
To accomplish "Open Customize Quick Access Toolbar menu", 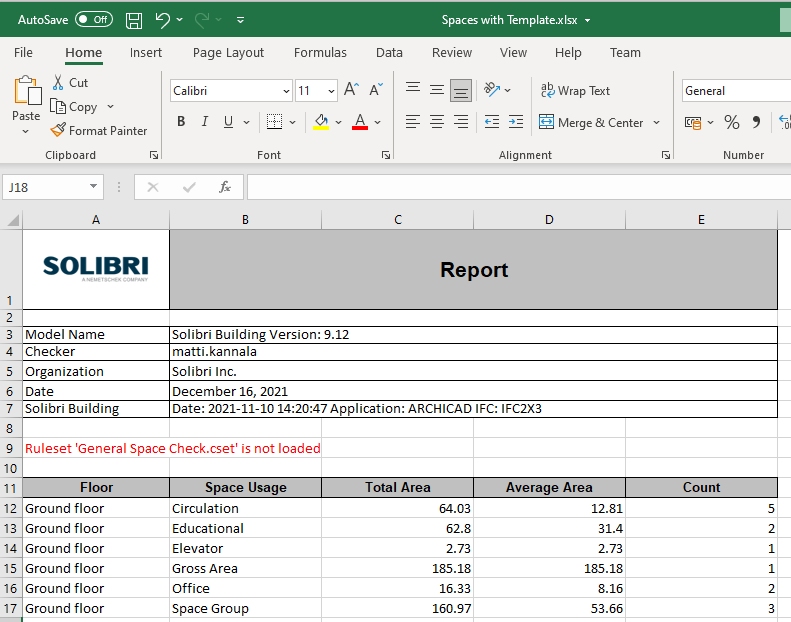I will 241,20.
